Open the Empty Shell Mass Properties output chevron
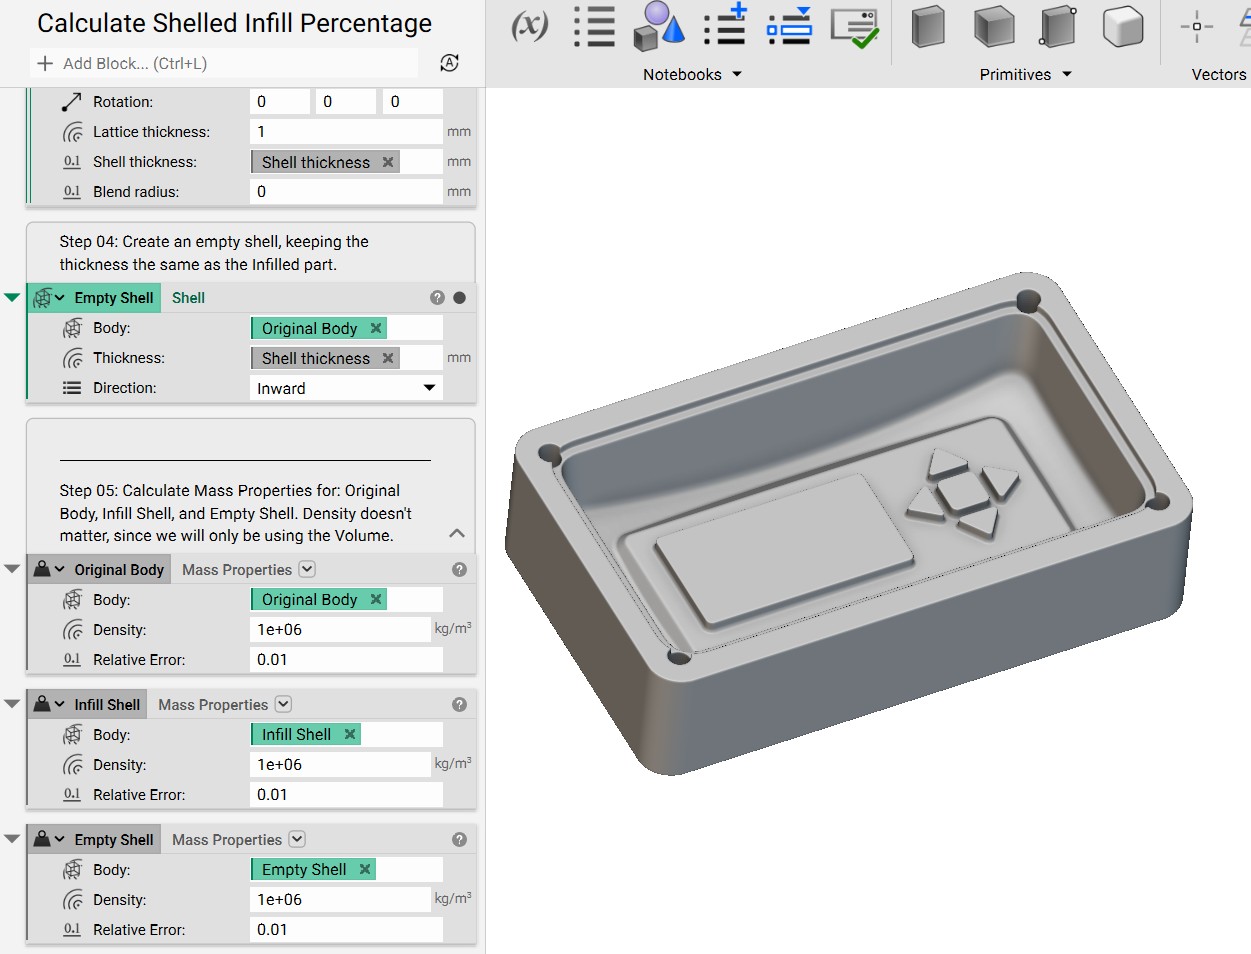 (297, 839)
